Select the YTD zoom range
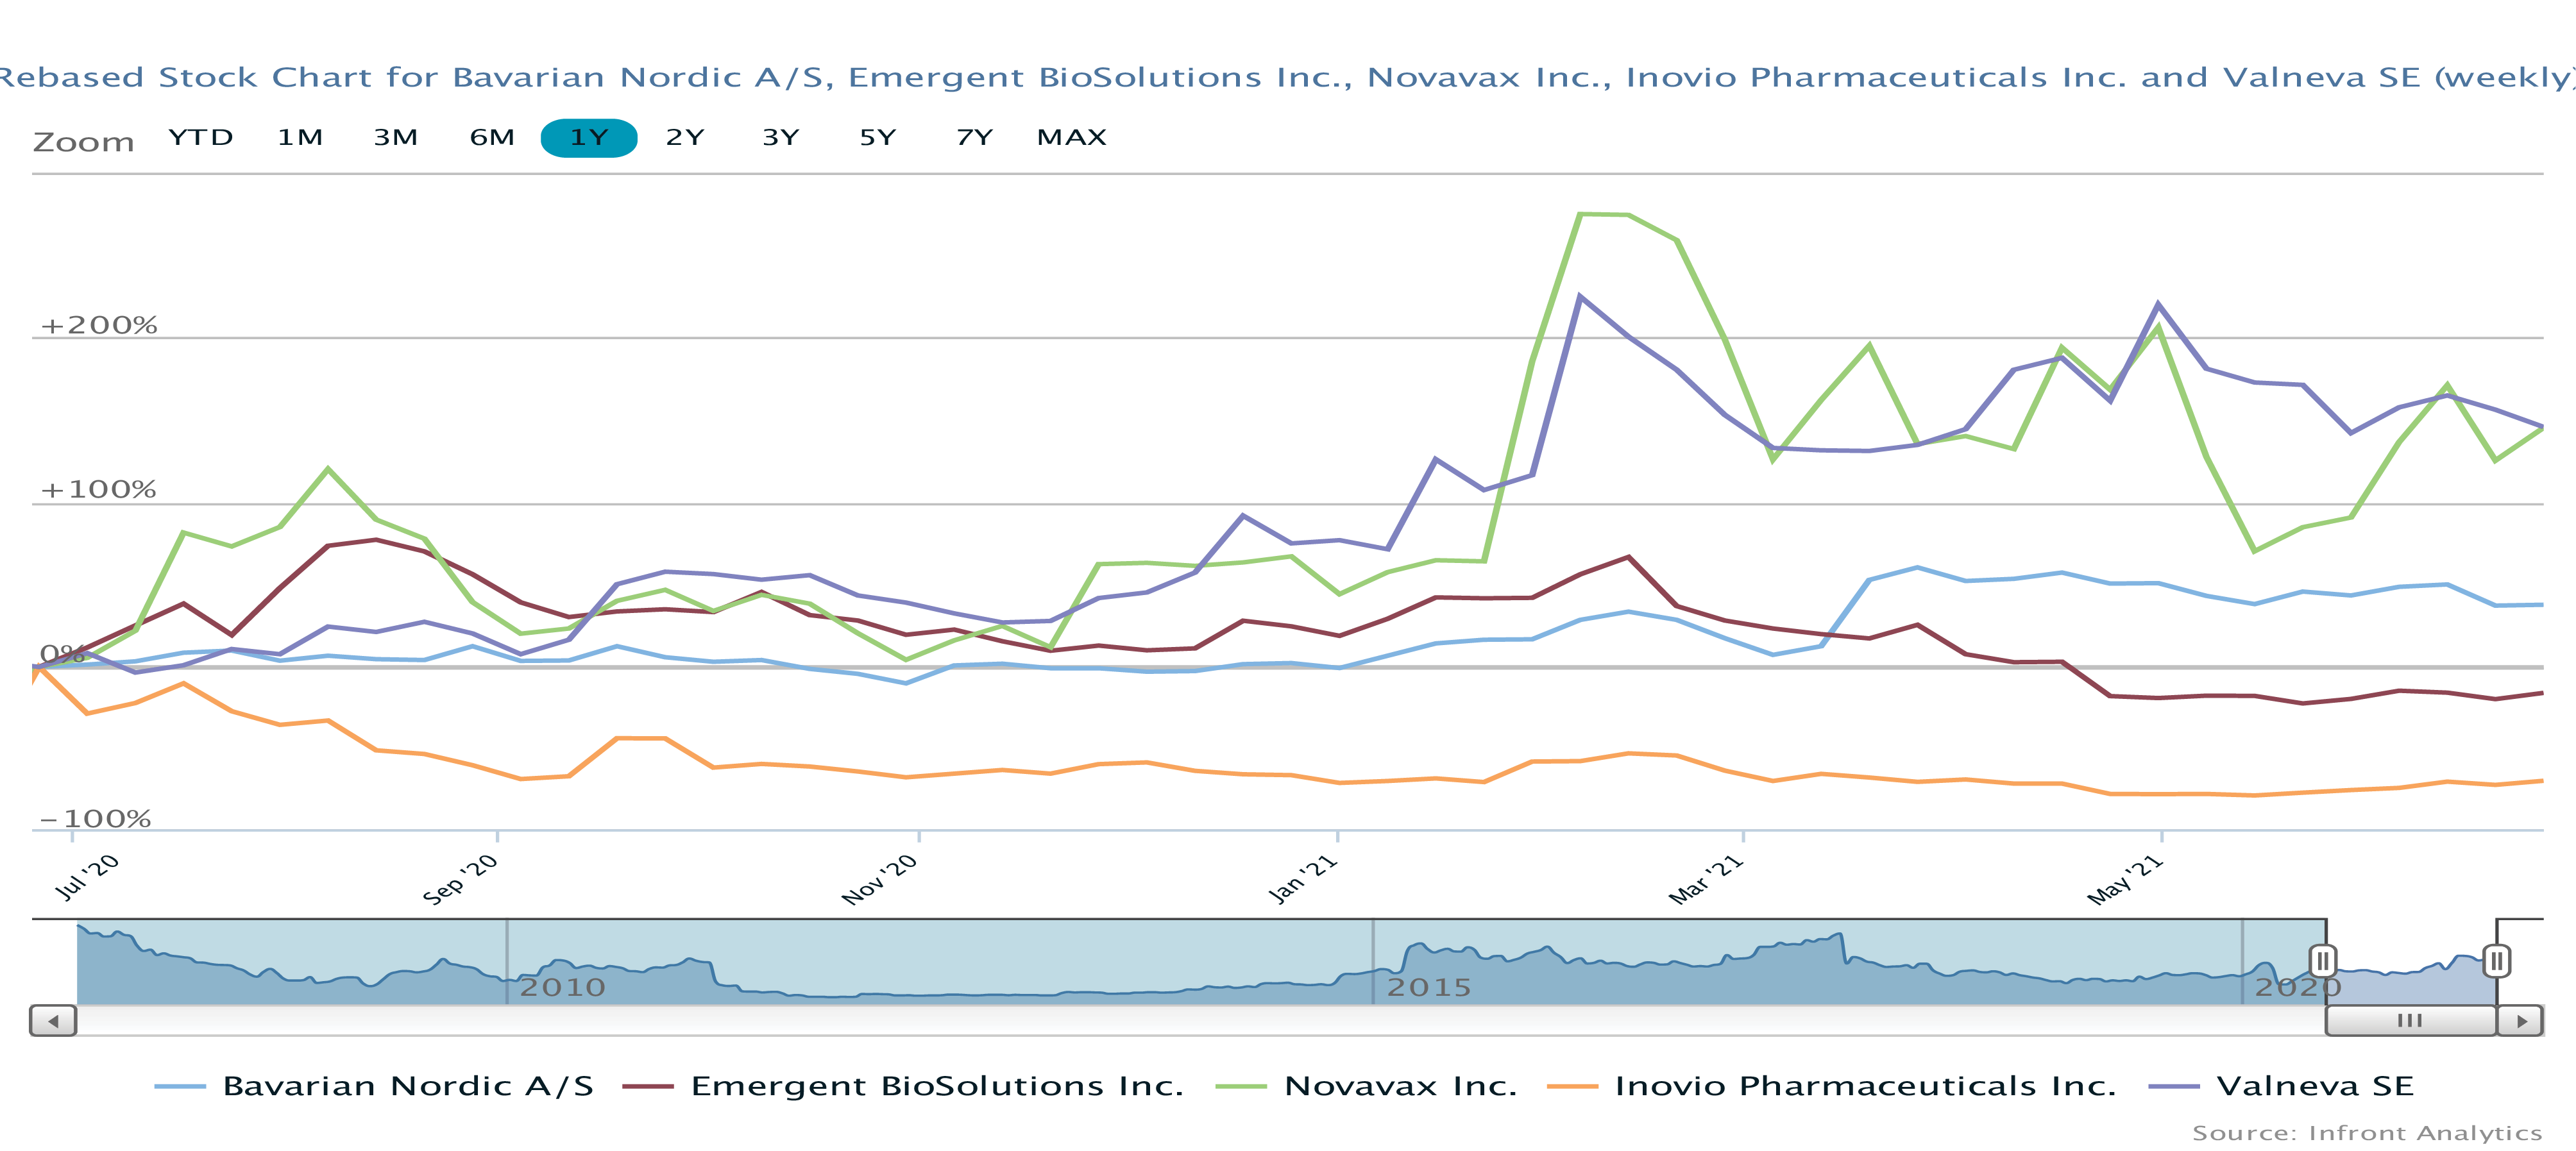The width and height of the screenshot is (2576, 1151). coord(201,138)
